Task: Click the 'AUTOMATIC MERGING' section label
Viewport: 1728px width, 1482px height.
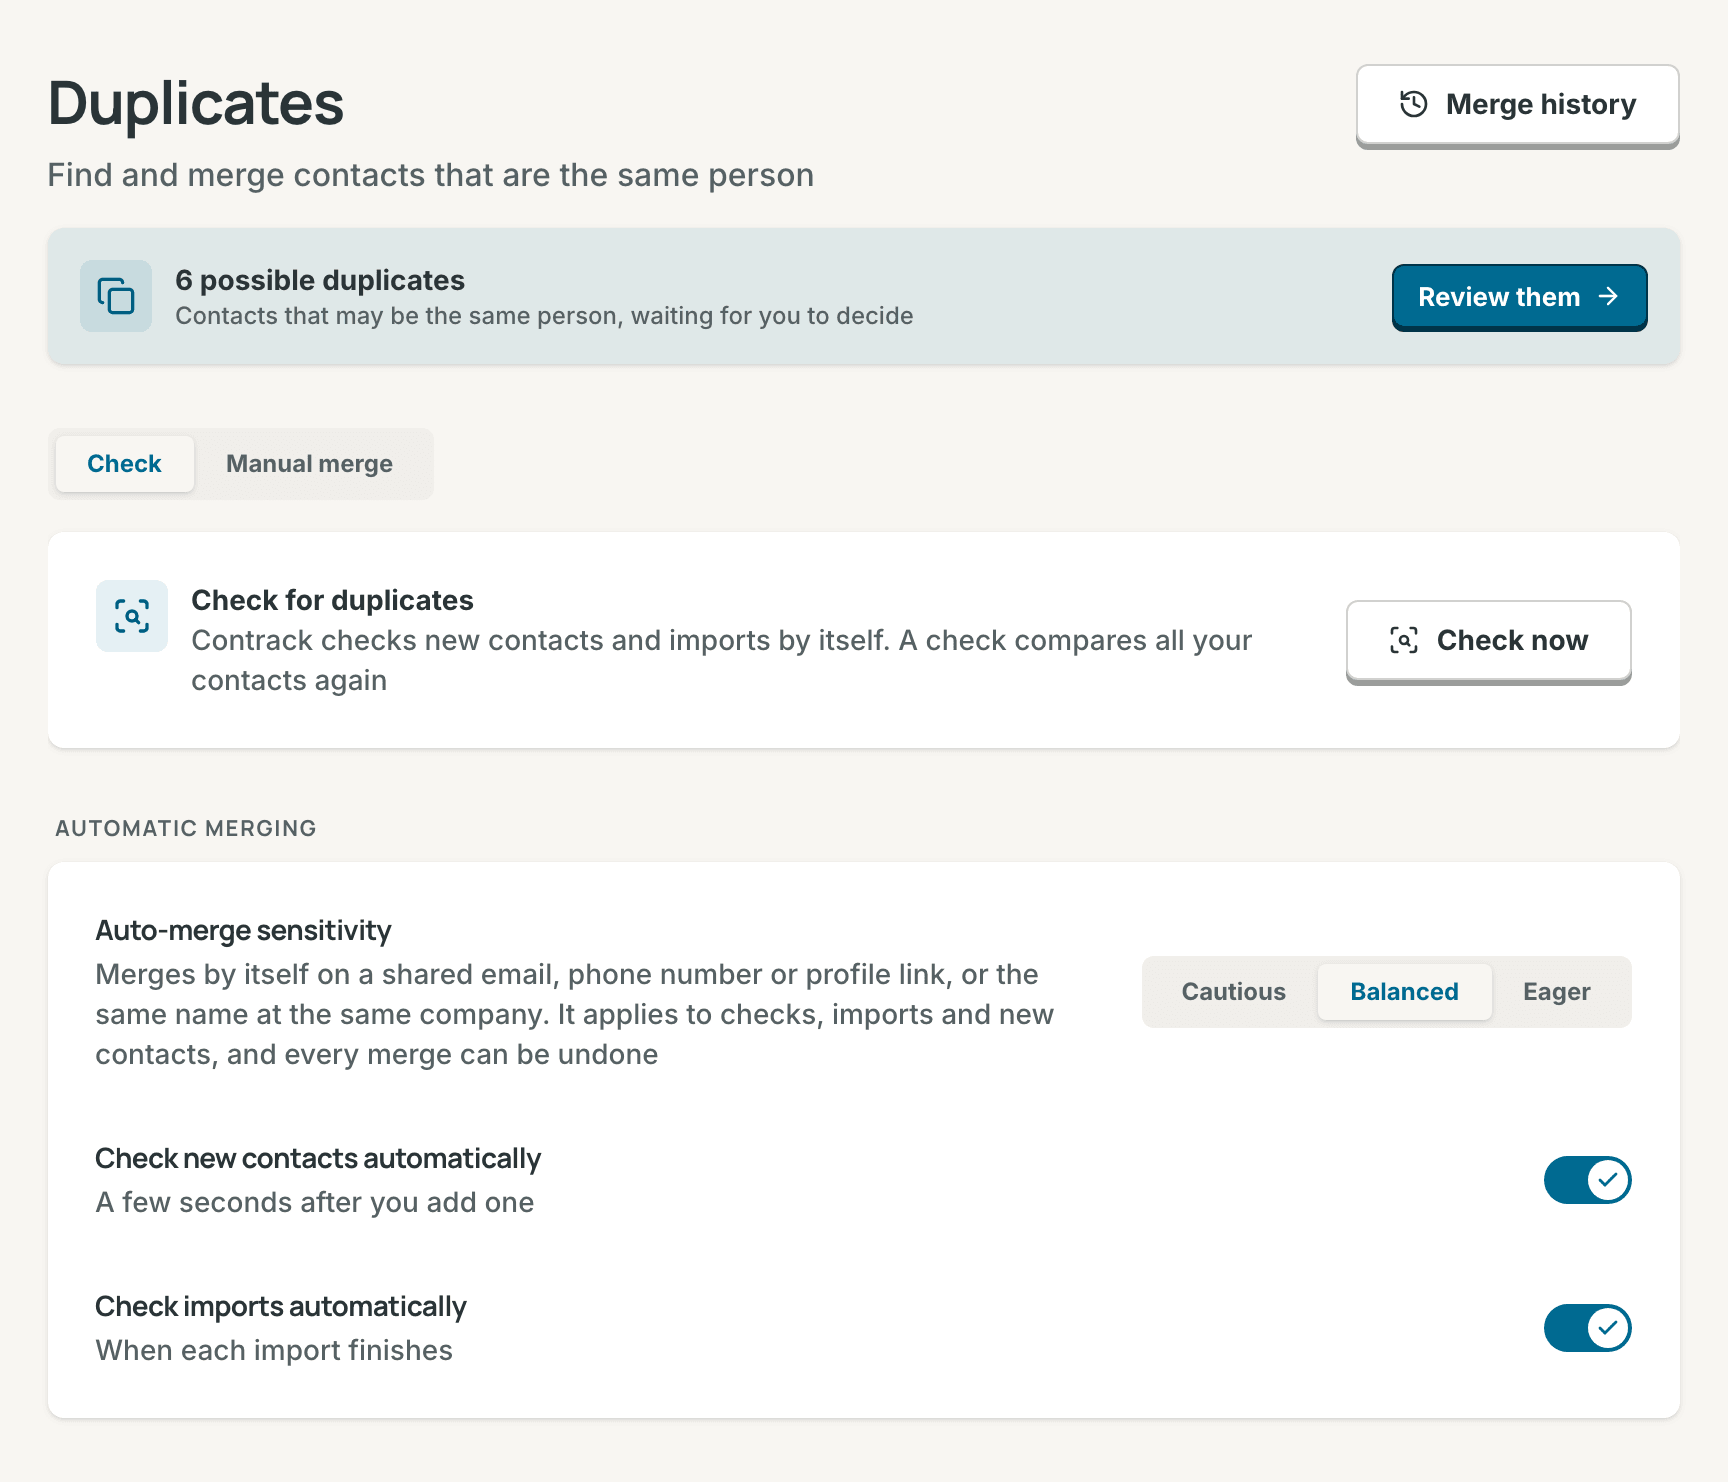Action: (186, 828)
